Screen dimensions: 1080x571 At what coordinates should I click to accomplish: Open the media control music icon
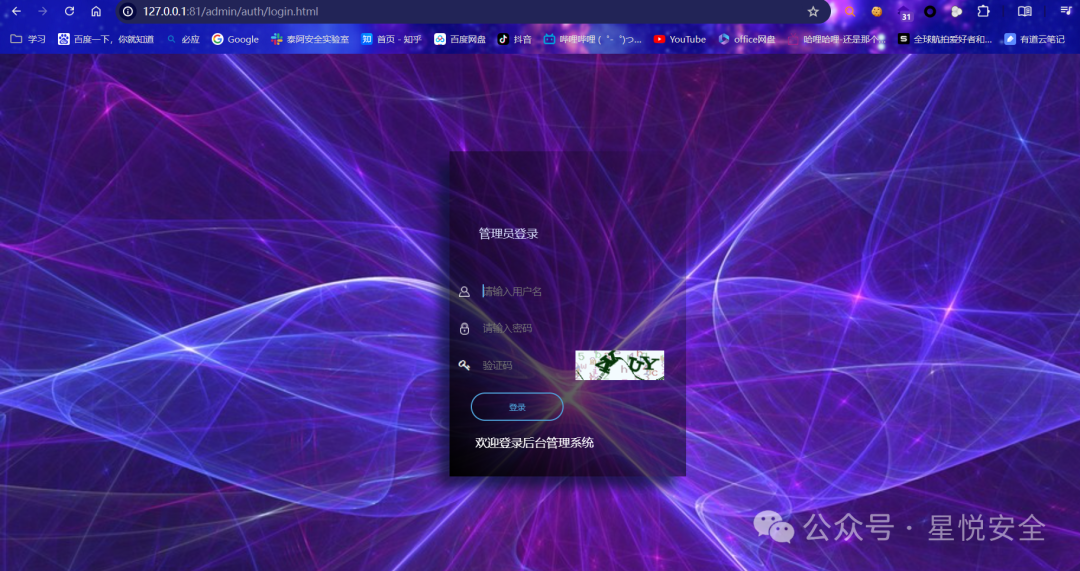pyautogui.click(x=1066, y=11)
